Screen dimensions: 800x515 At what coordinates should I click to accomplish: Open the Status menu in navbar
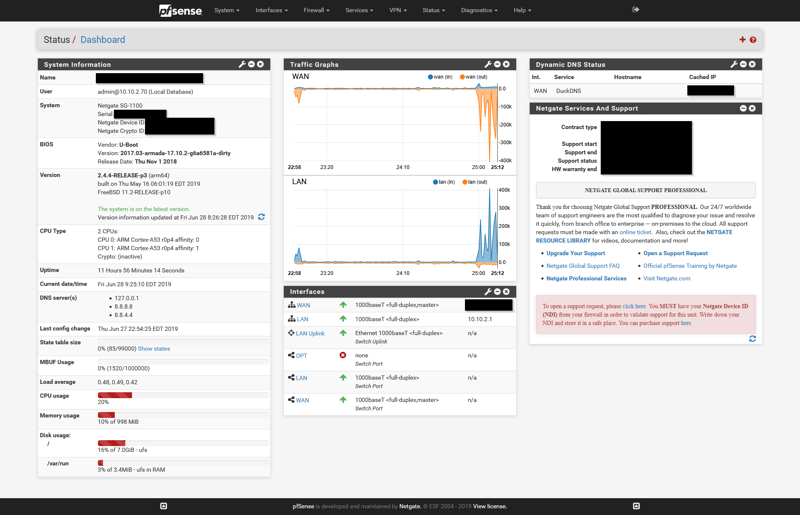tap(434, 10)
